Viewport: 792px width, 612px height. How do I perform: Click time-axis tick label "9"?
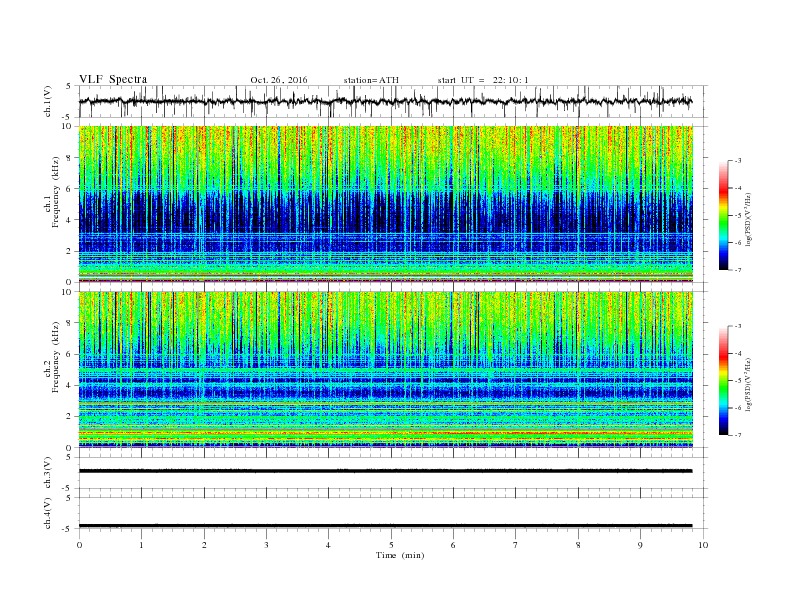(640, 545)
